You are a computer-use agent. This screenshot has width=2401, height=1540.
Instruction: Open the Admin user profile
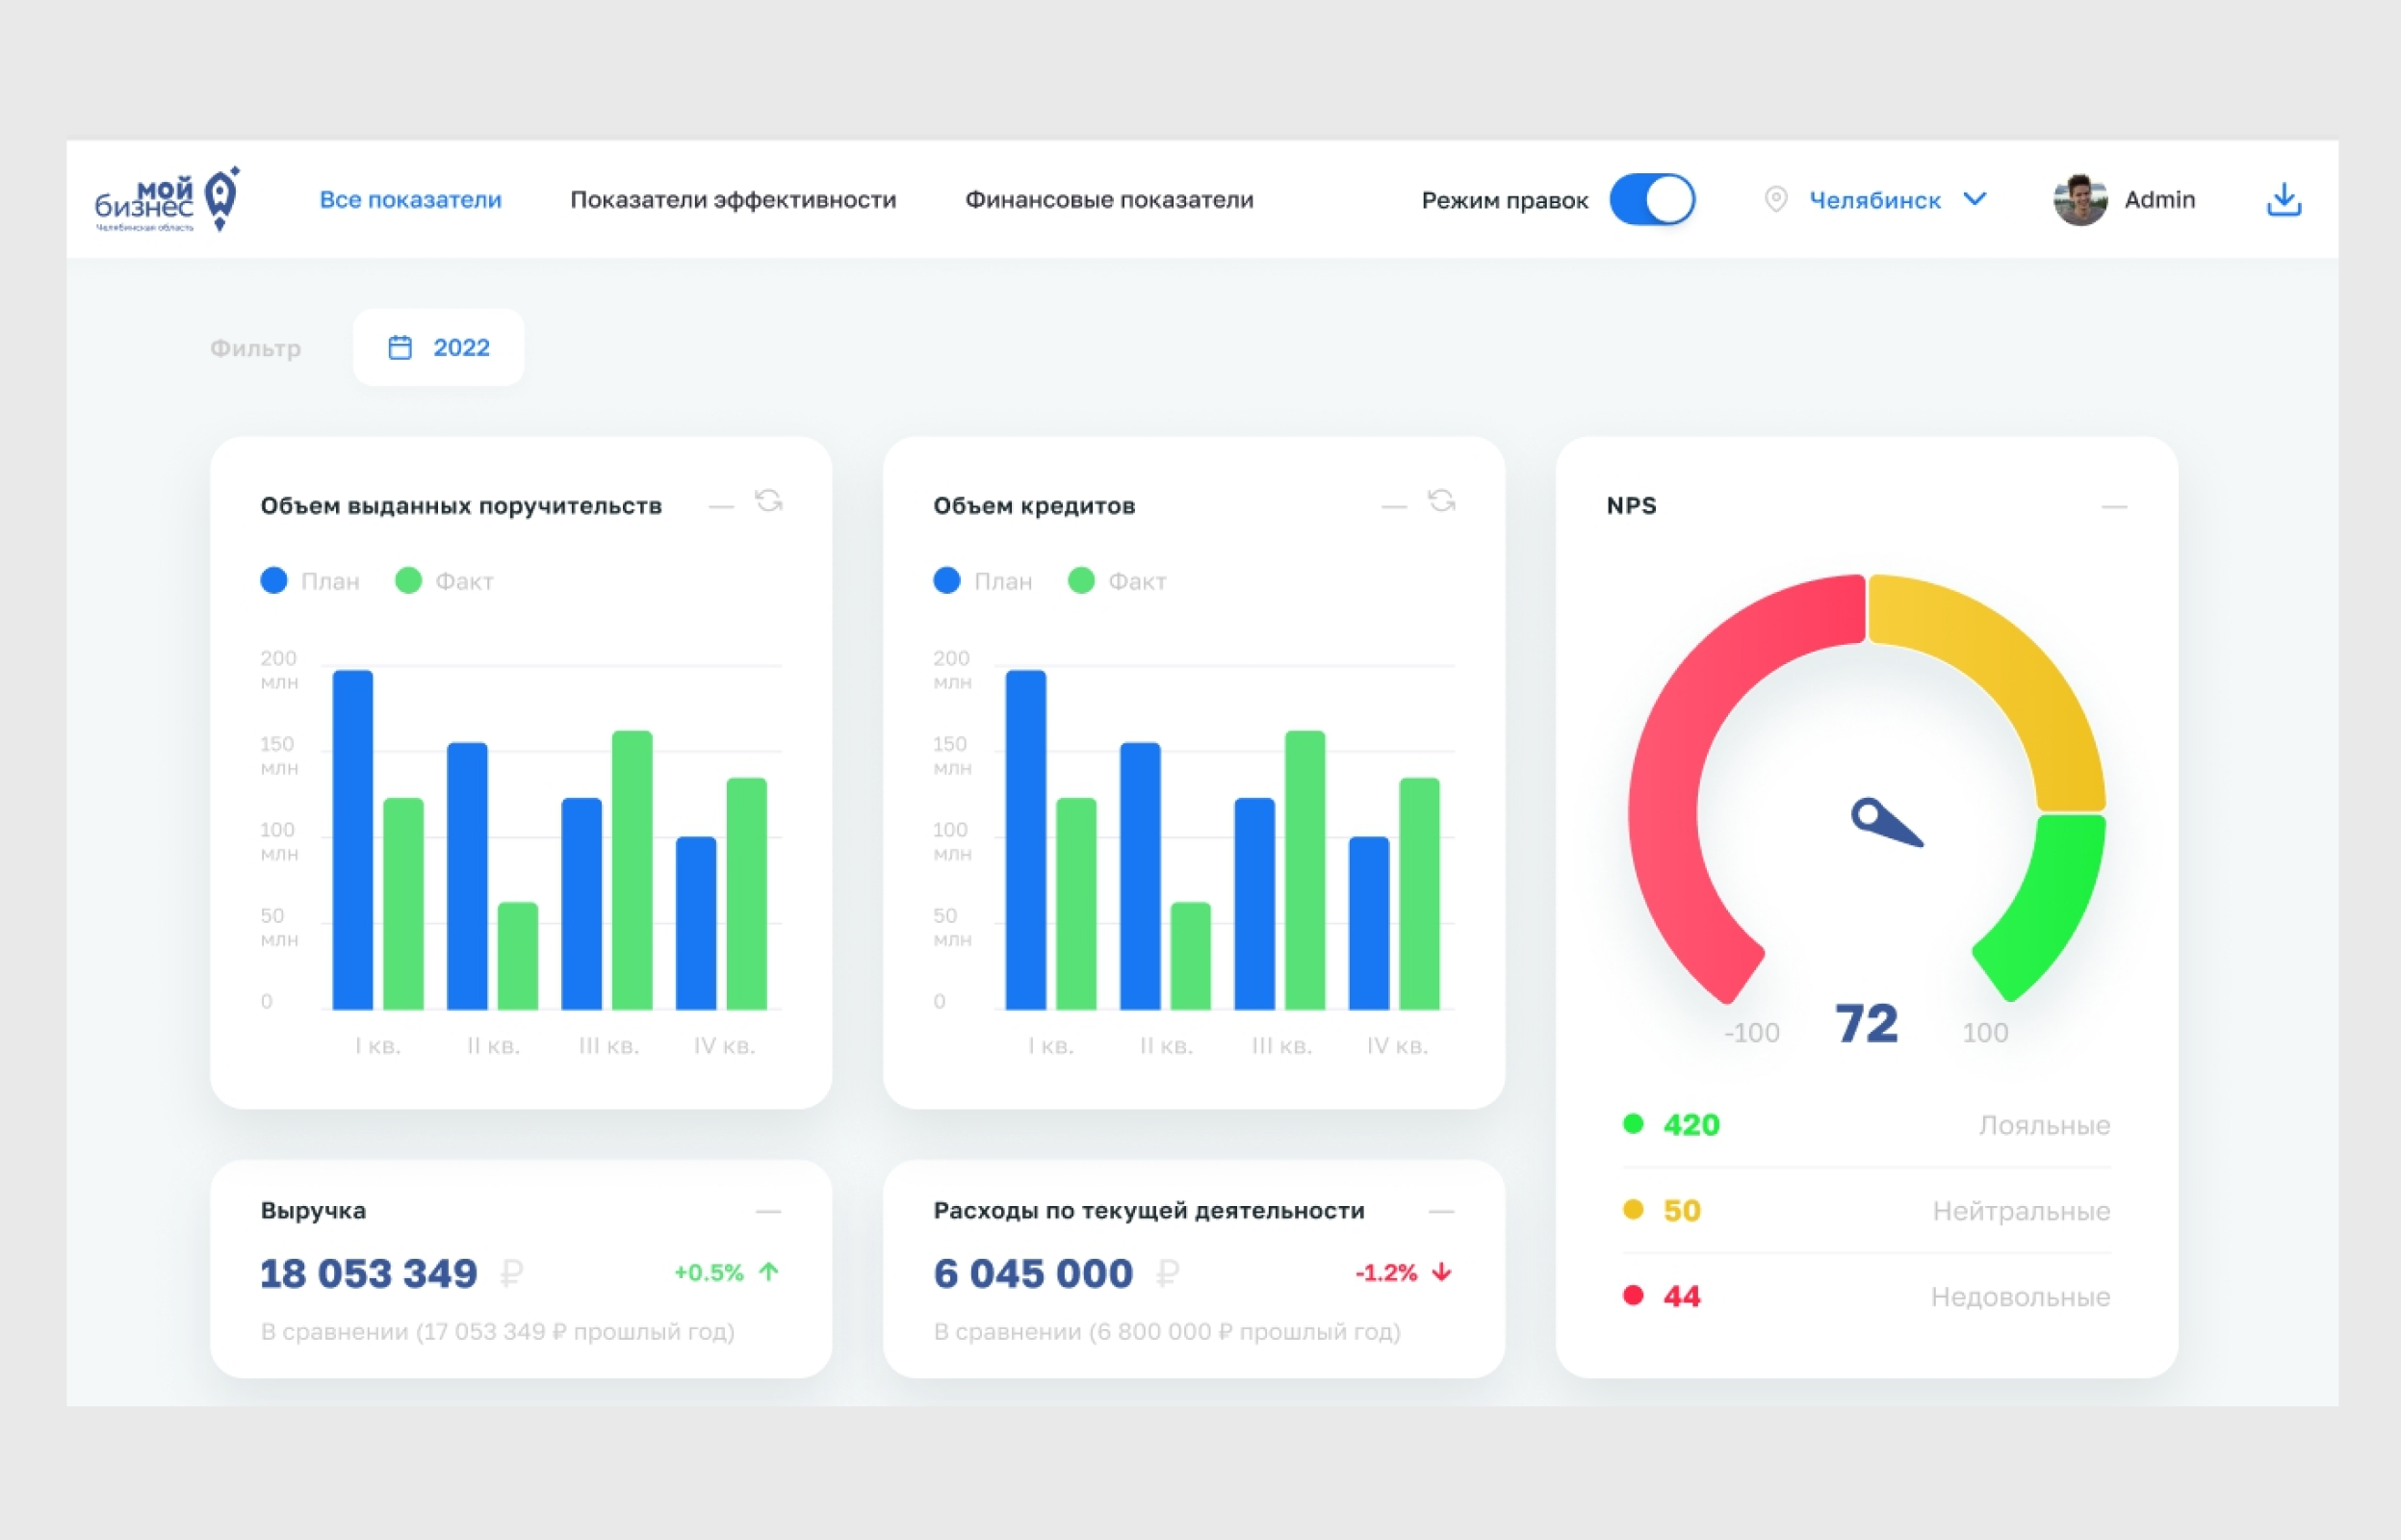tap(2124, 199)
